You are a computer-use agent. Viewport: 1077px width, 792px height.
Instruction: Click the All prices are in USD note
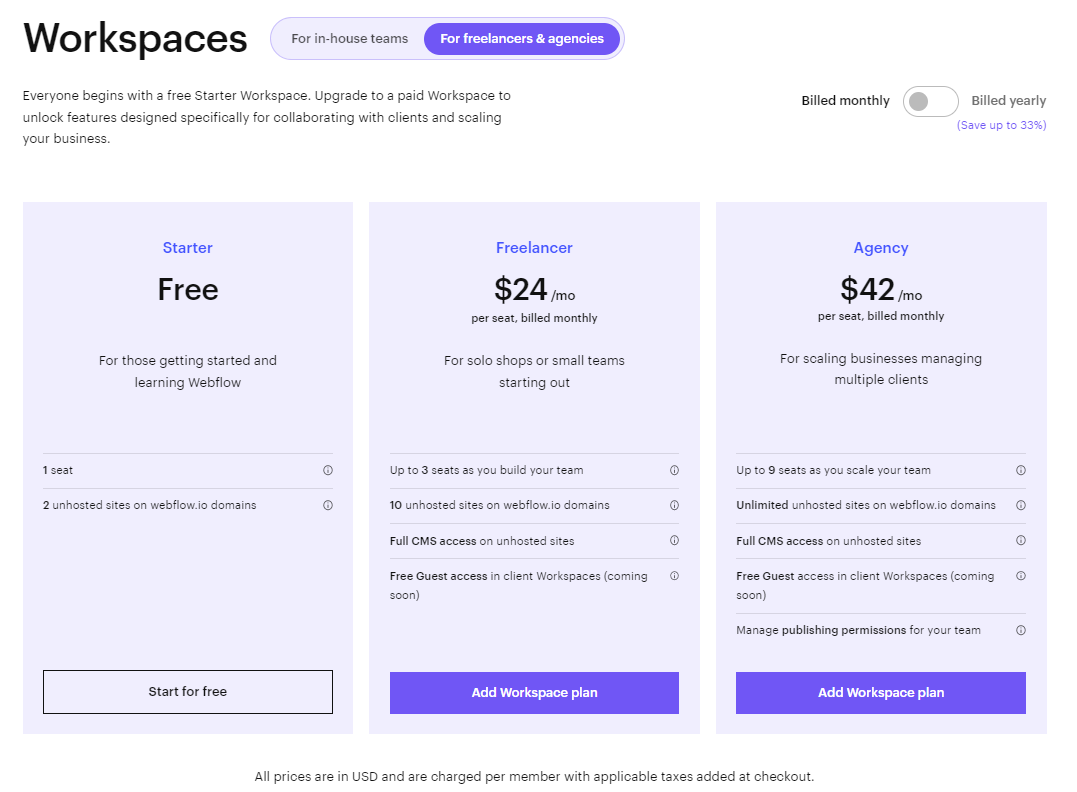534,777
